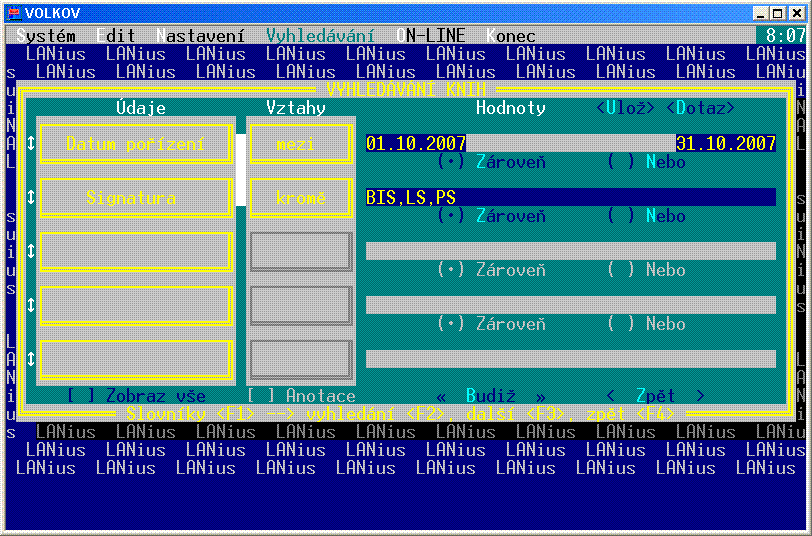The width and height of the screenshot is (812, 536).
Task: Open the empty fifth Vztahy relation box
Action: pyautogui.click(x=301, y=359)
